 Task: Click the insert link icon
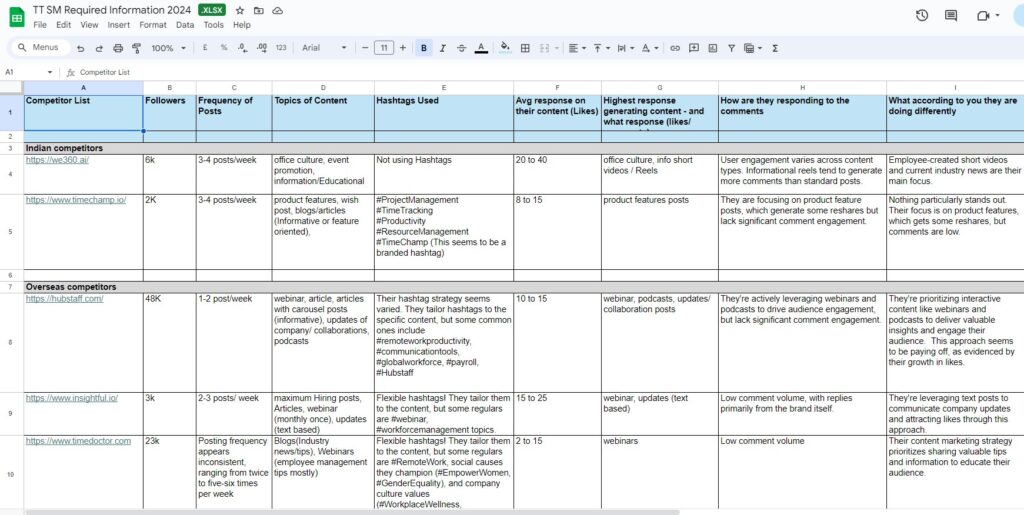675,48
